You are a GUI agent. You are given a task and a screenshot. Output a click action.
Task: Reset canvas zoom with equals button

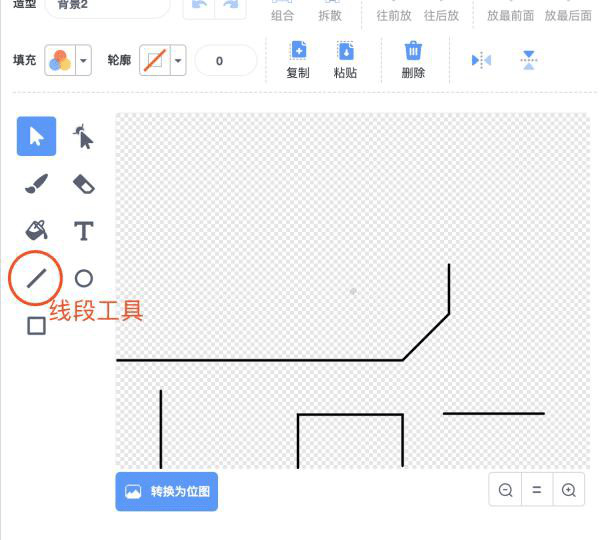(x=537, y=490)
